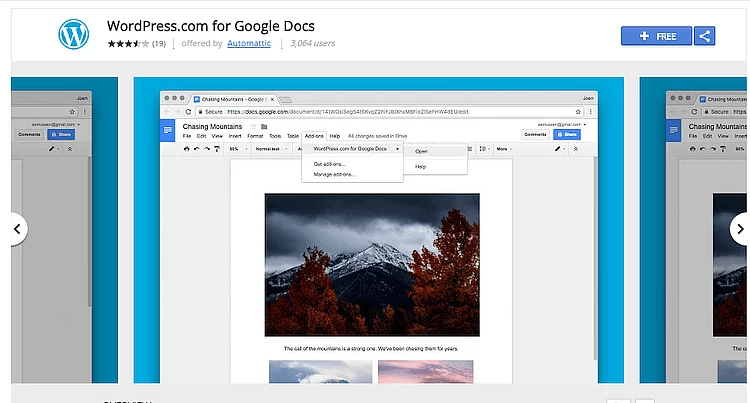Click the WordPress logo icon
Screen dimensions: 750x403
point(73,36)
